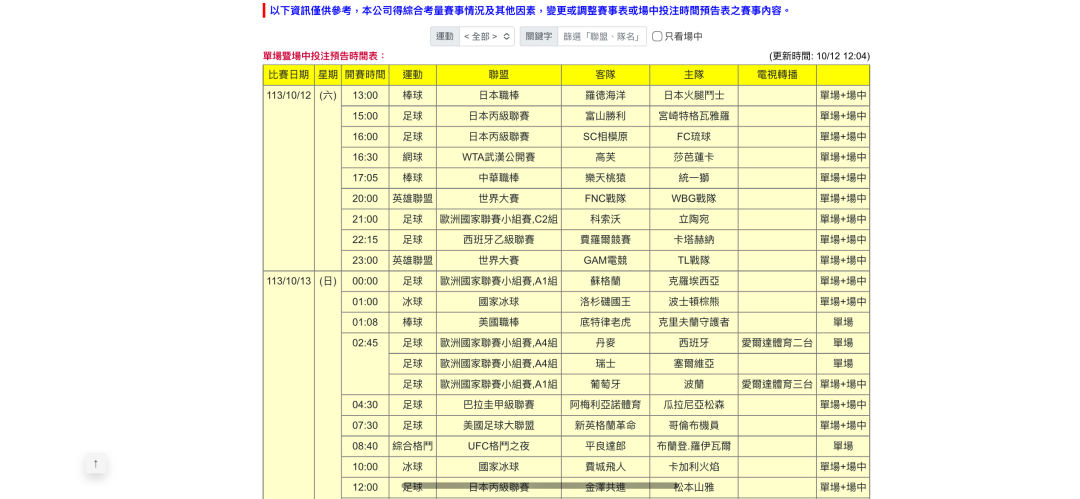Click 波士頓棕熊 team cell

click(694, 302)
